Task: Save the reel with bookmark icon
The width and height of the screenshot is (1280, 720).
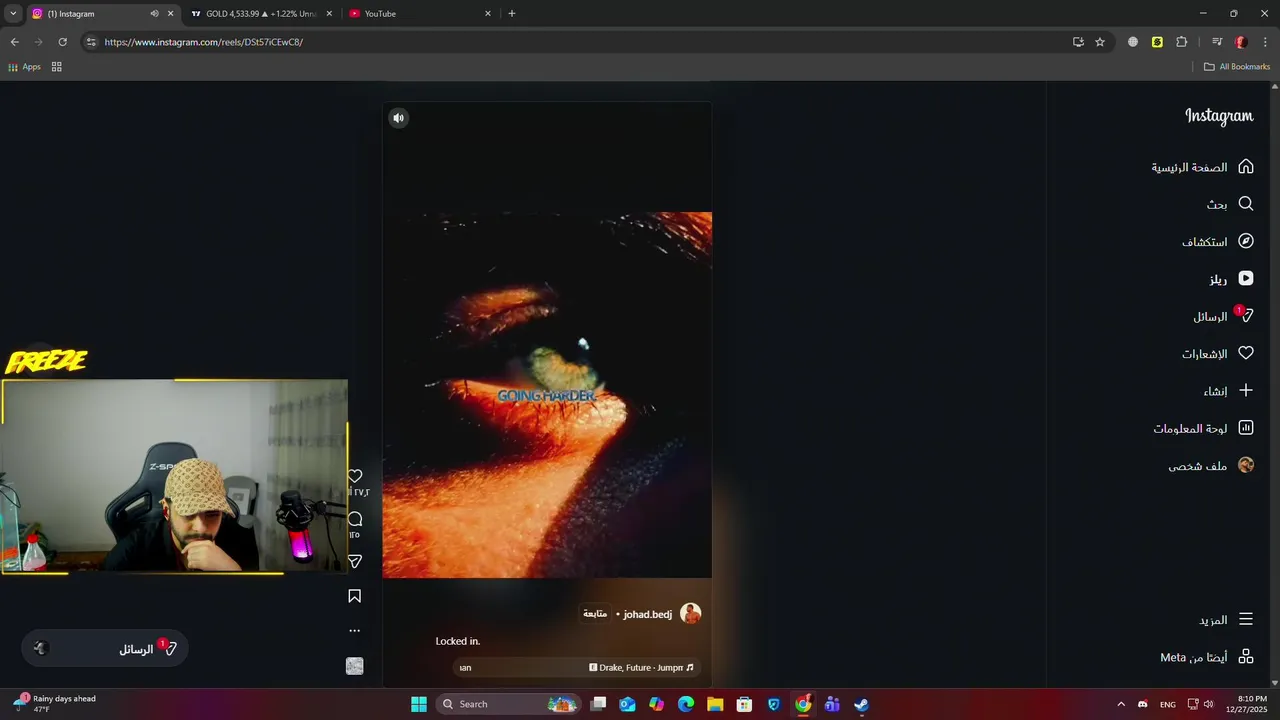Action: point(355,596)
